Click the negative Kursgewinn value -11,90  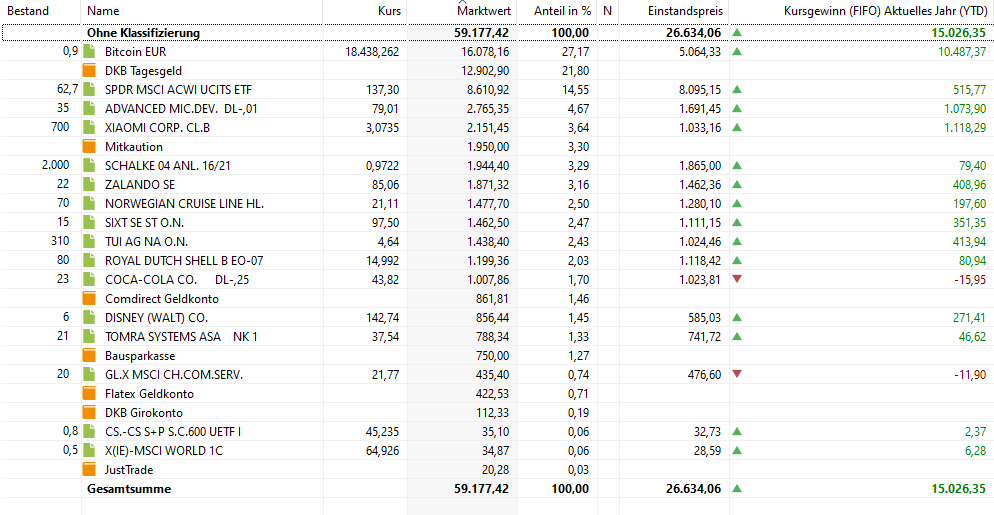point(971,374)
